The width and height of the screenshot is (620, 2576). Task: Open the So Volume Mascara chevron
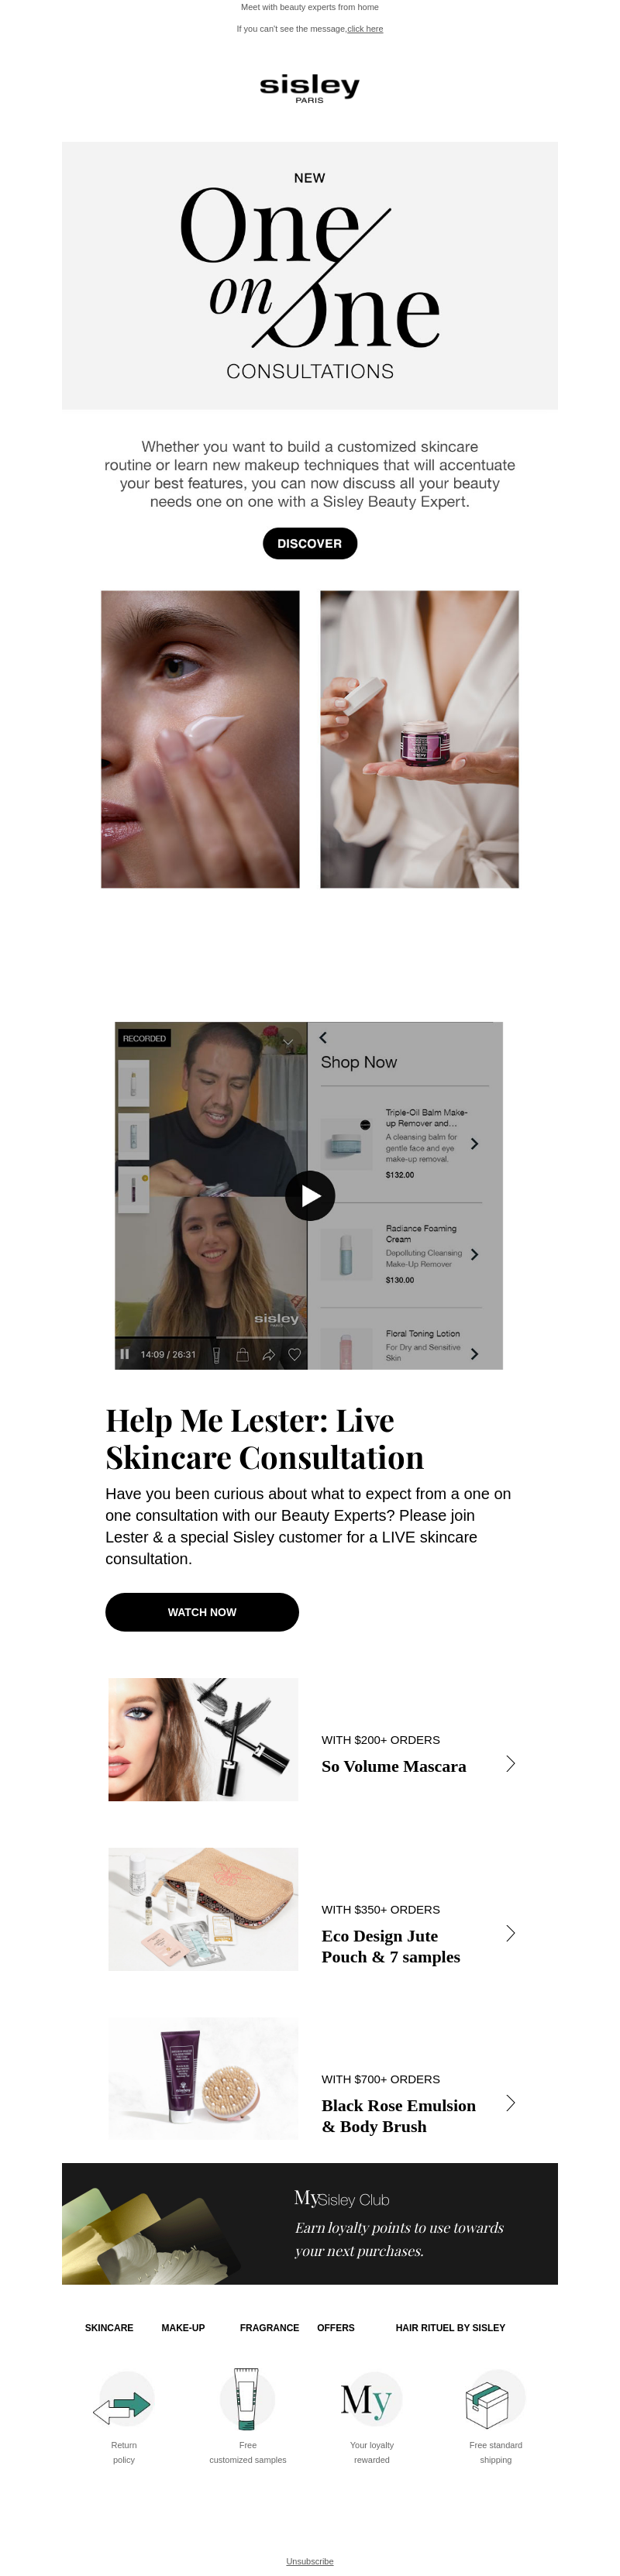511,1763
